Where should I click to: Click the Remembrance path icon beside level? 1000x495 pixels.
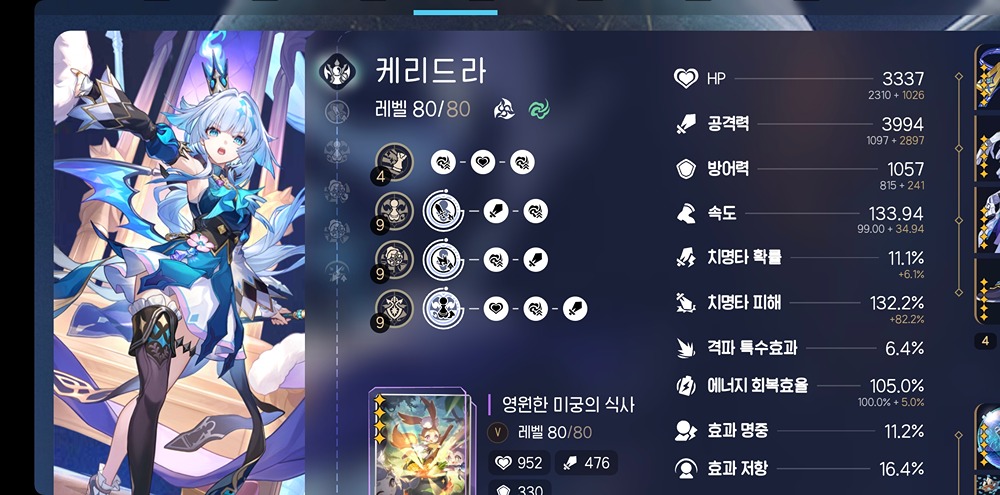tap(504, 109)
